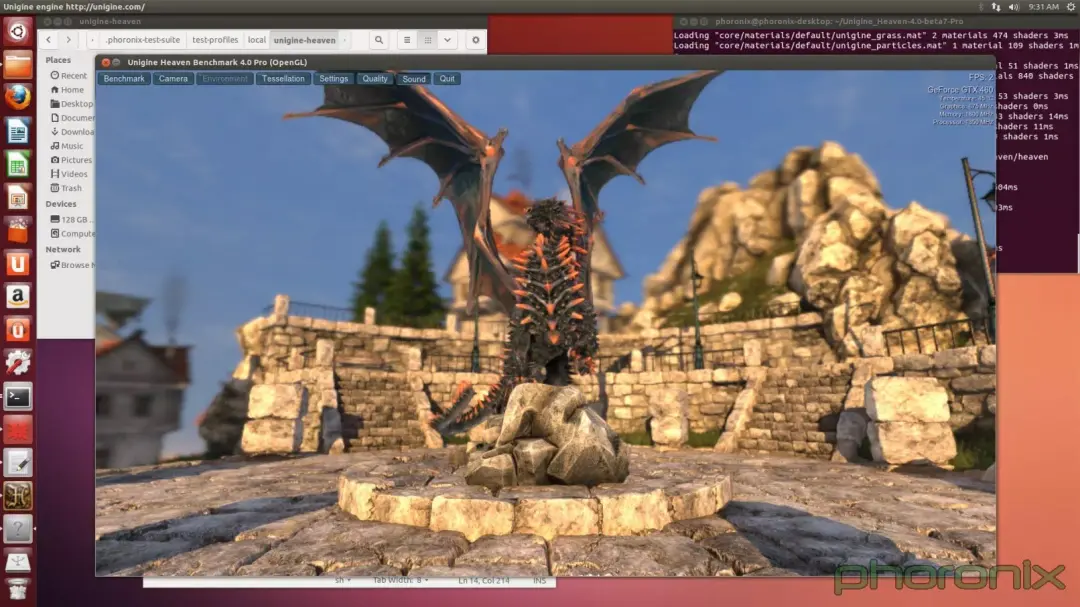
Task: Open the Settings menu in Heaven
Action: click(333, 79)
